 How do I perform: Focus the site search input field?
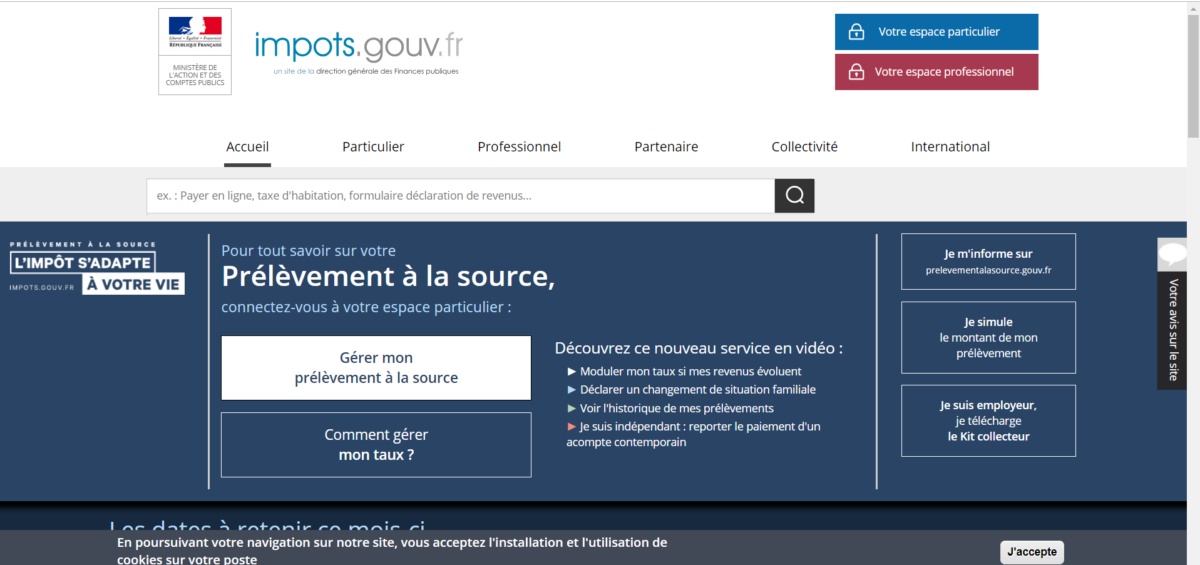pyautogui.click(x=461, y=196)
